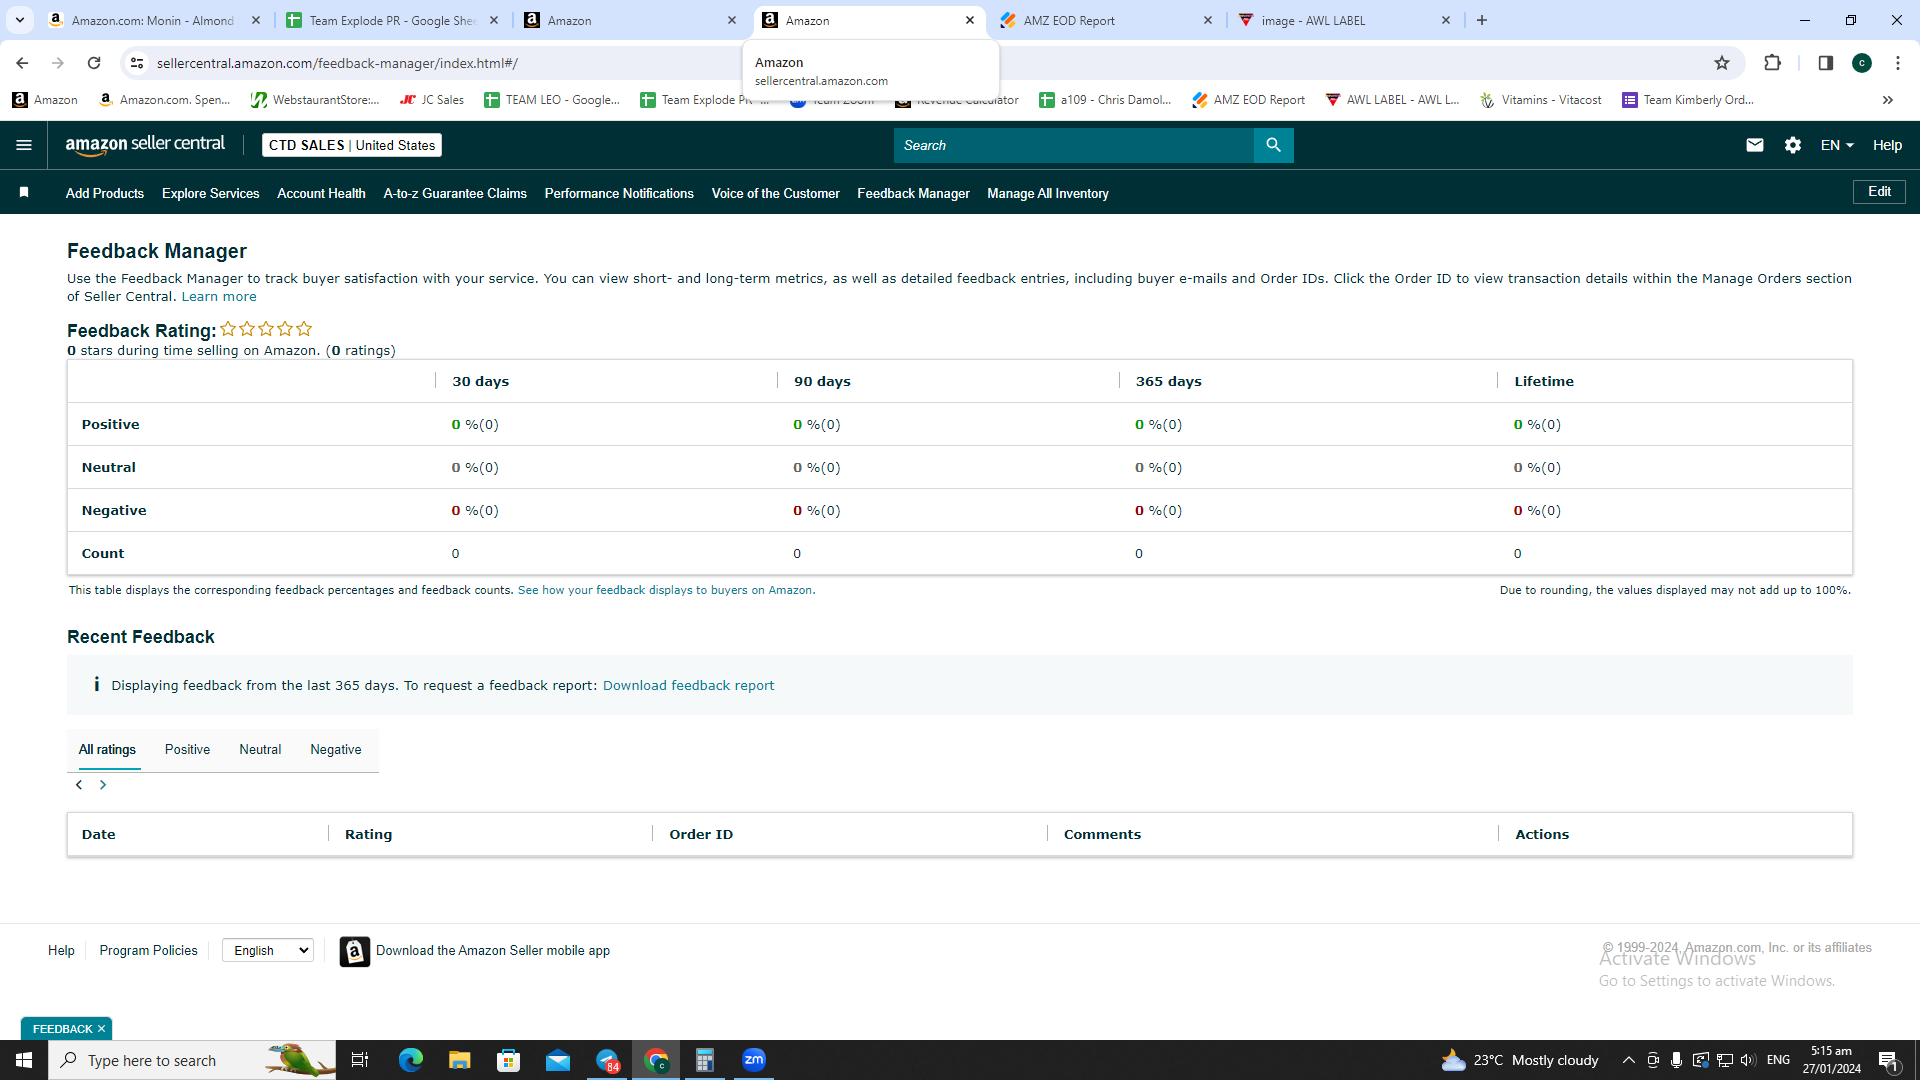Click the Edit button in navigation bar
The height and width of the screenshot is (1080, 1920).
[x=1879, y=192]
